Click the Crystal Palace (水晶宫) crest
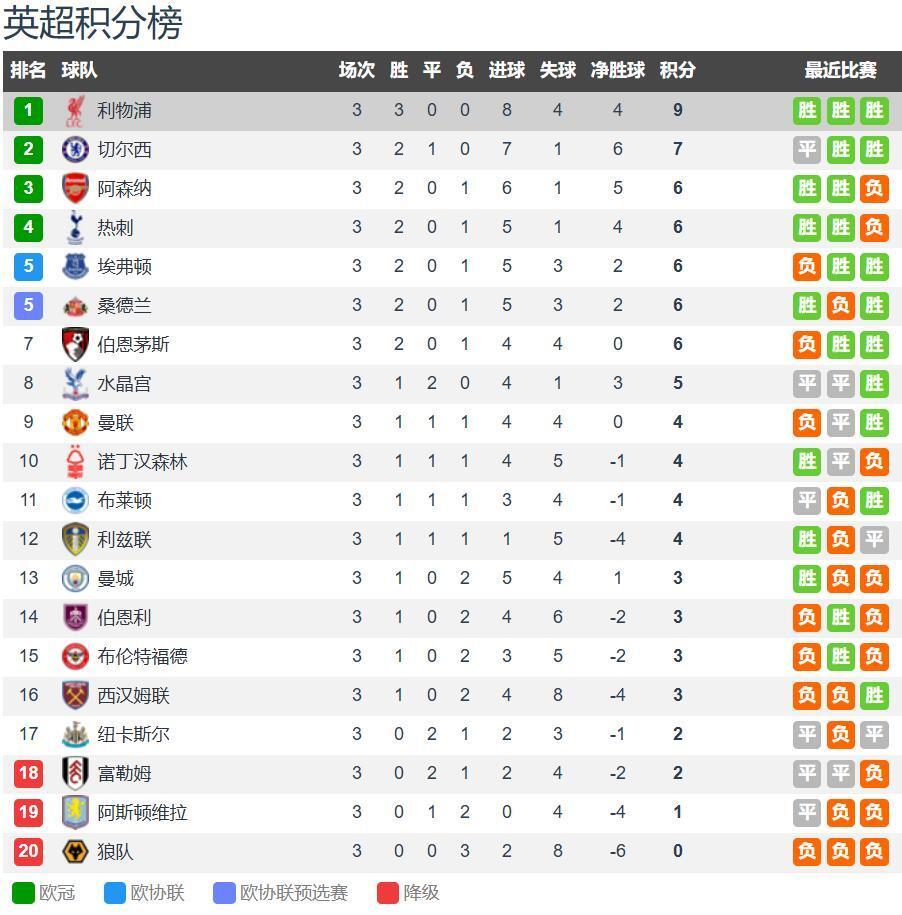 pyautogui.click(x=75, y=383)
